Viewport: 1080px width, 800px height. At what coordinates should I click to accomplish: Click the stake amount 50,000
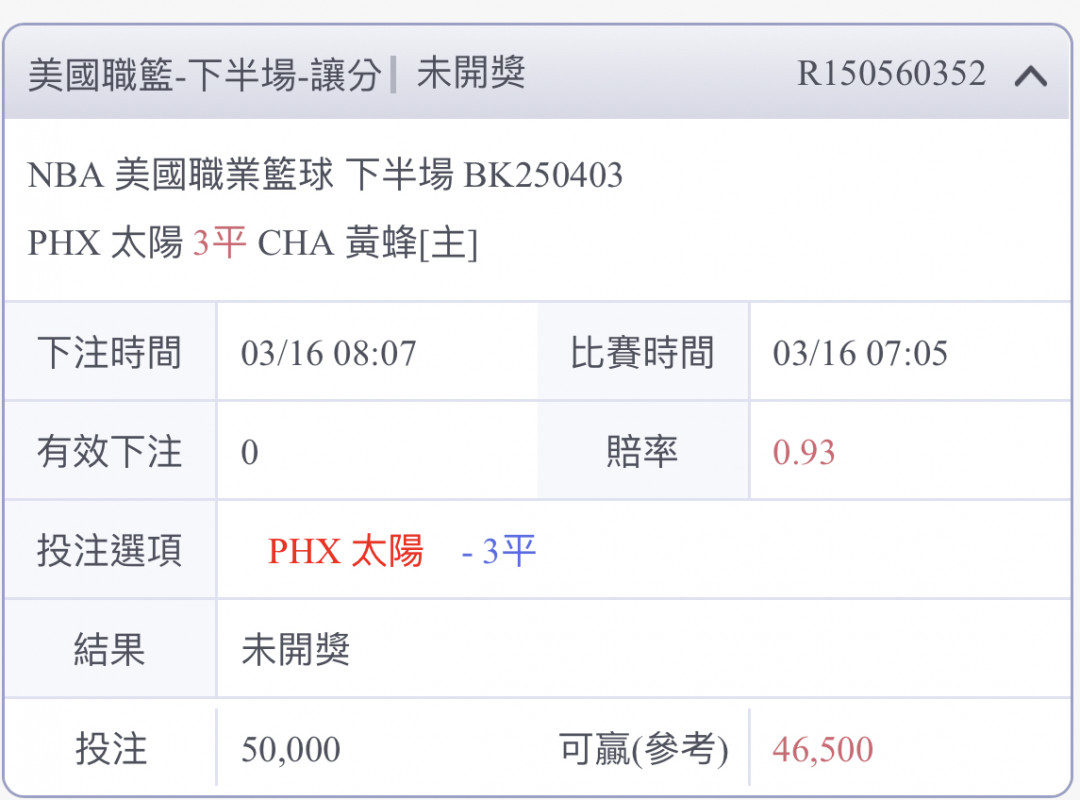(x=291, y=750)
